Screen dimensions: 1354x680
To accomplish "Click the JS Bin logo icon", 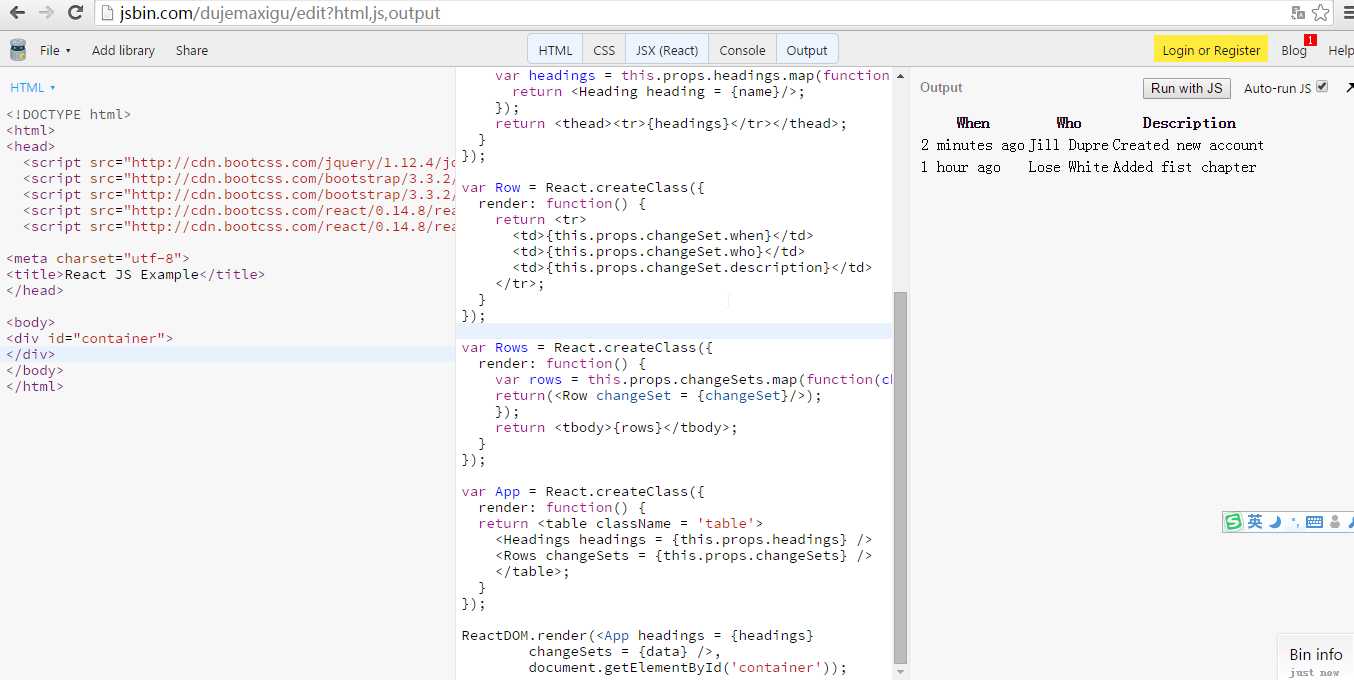I will pyautogui.click(x=18, y=50).
